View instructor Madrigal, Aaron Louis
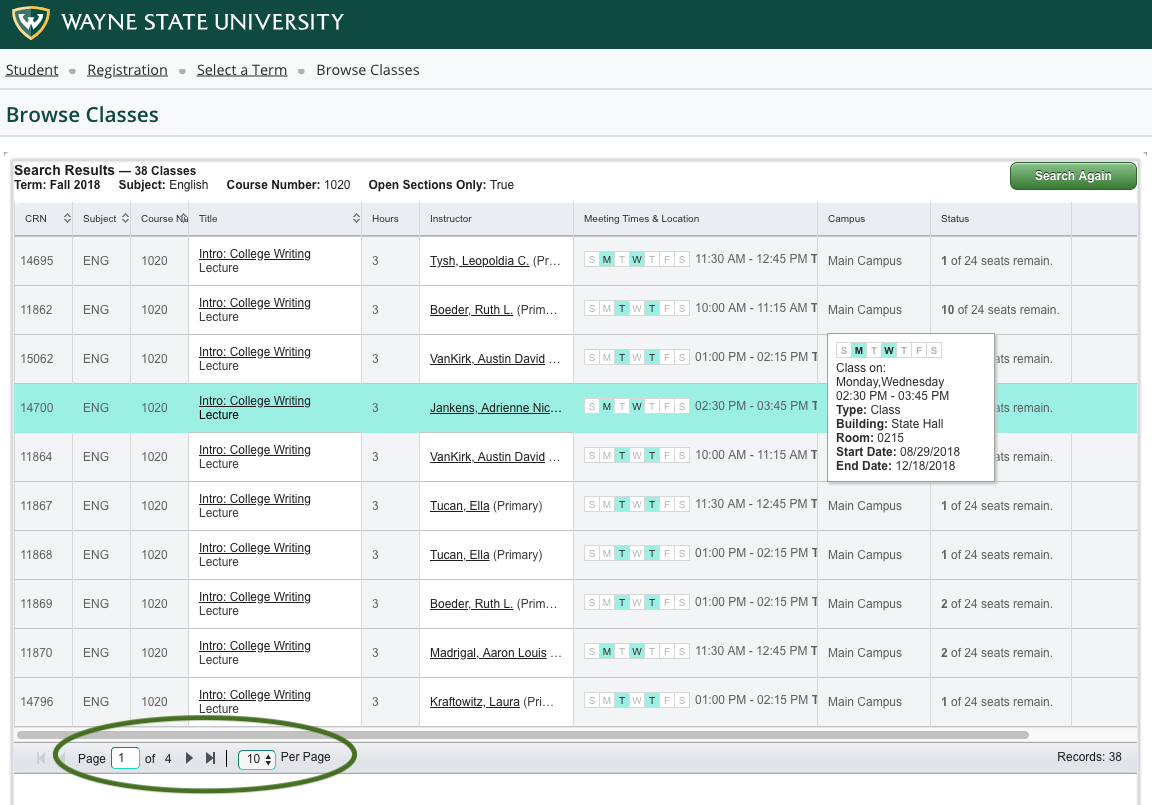The width and height of the screenshot is (1152, 805). 488,653
